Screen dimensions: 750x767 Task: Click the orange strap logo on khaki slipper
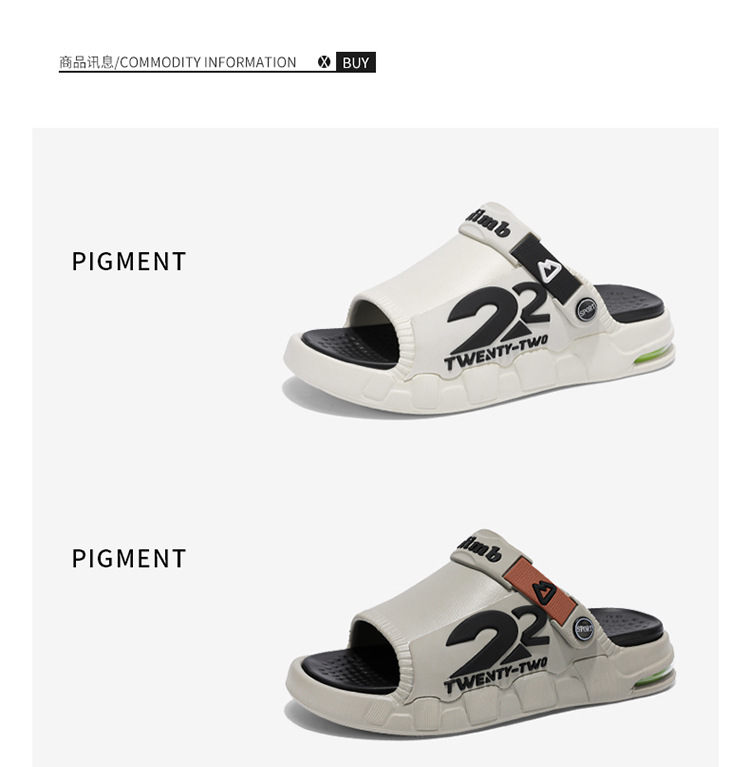542,591
